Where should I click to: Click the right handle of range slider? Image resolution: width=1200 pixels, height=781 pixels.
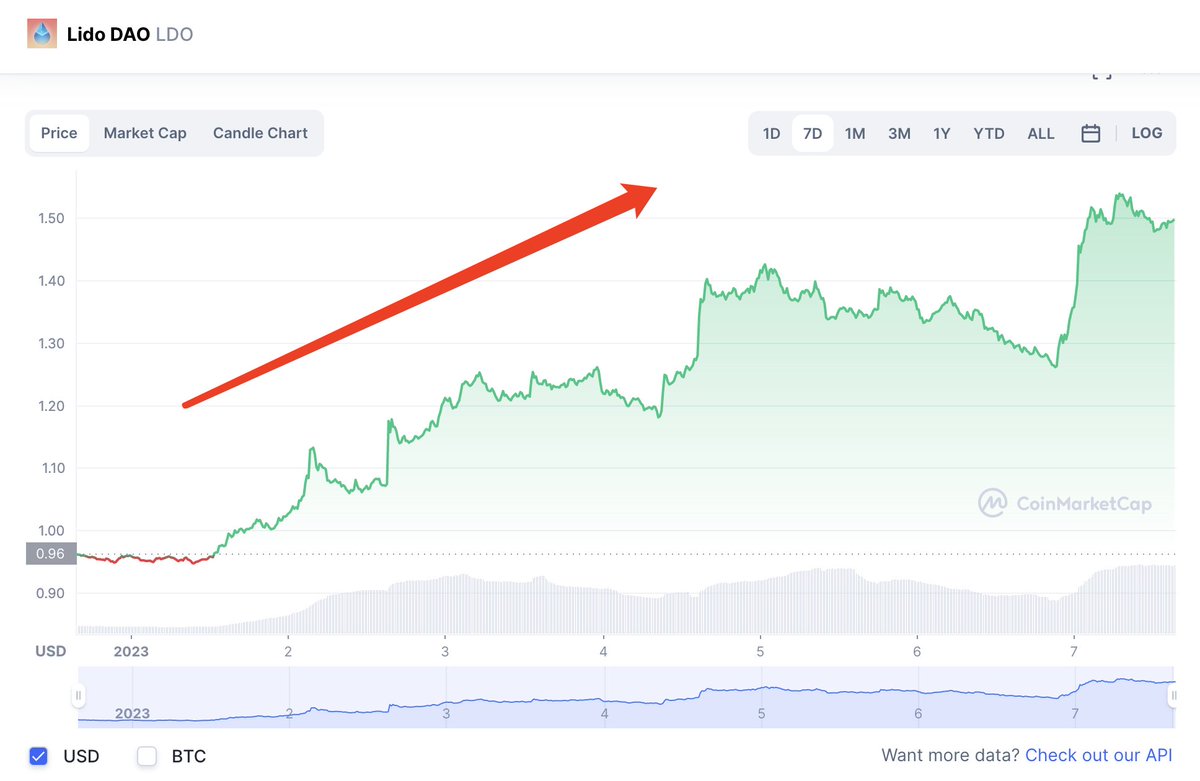[x=1174, y=695]
